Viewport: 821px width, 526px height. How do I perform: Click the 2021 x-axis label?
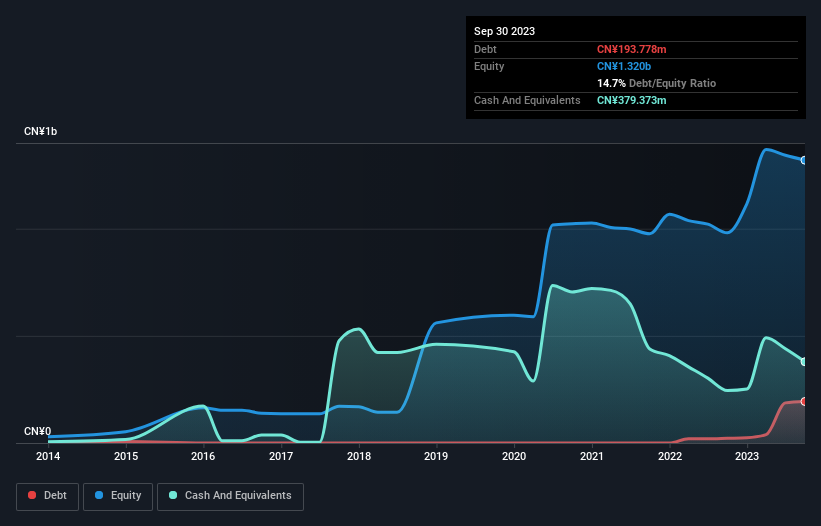coord(592,456)
